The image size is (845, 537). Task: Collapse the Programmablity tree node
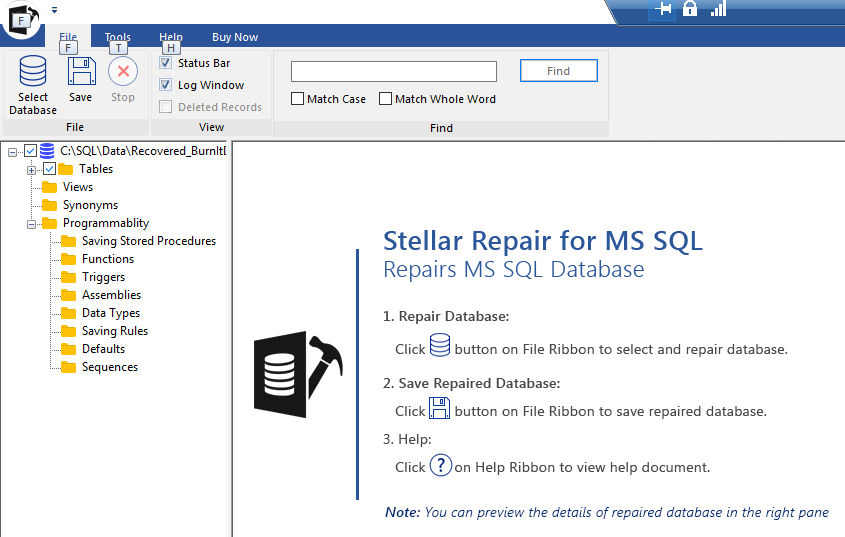point(32,224)
